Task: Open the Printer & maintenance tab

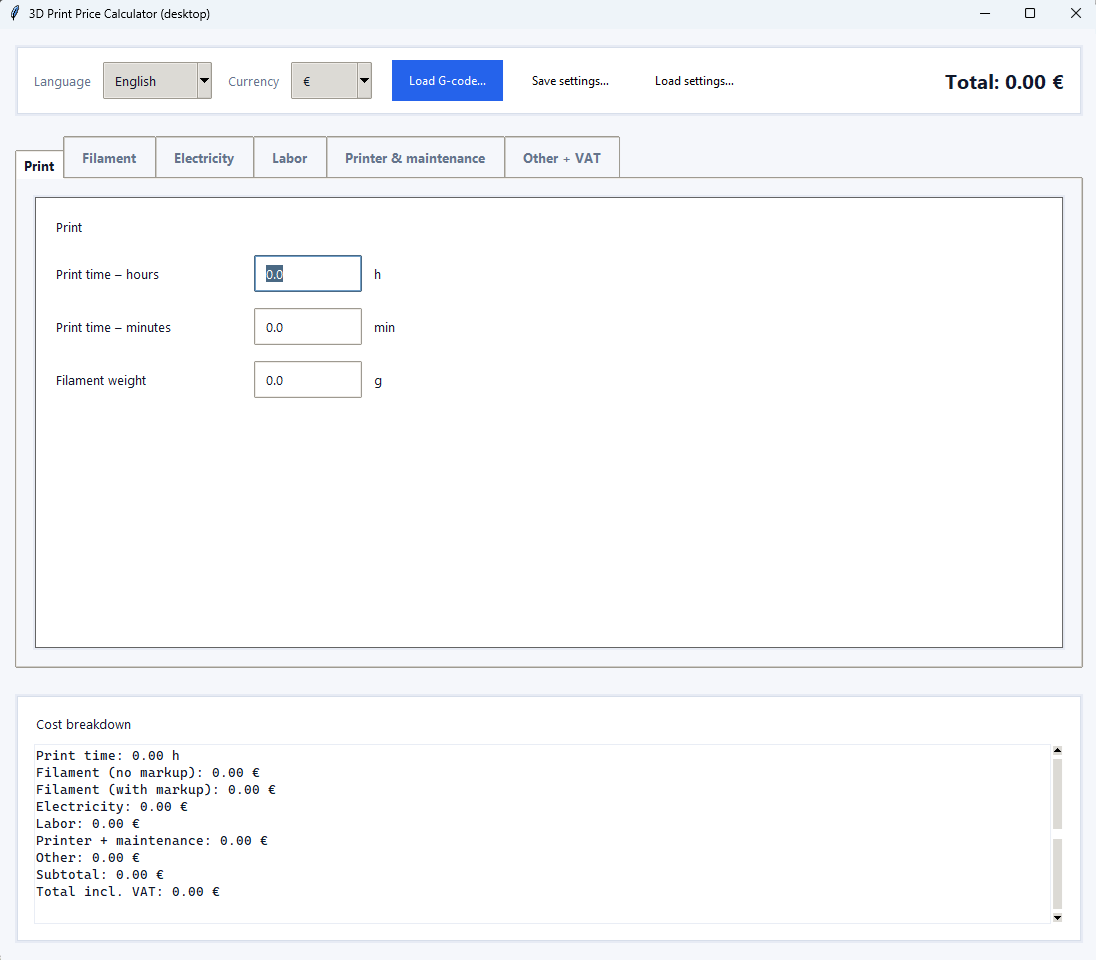Action: (415, 158)
